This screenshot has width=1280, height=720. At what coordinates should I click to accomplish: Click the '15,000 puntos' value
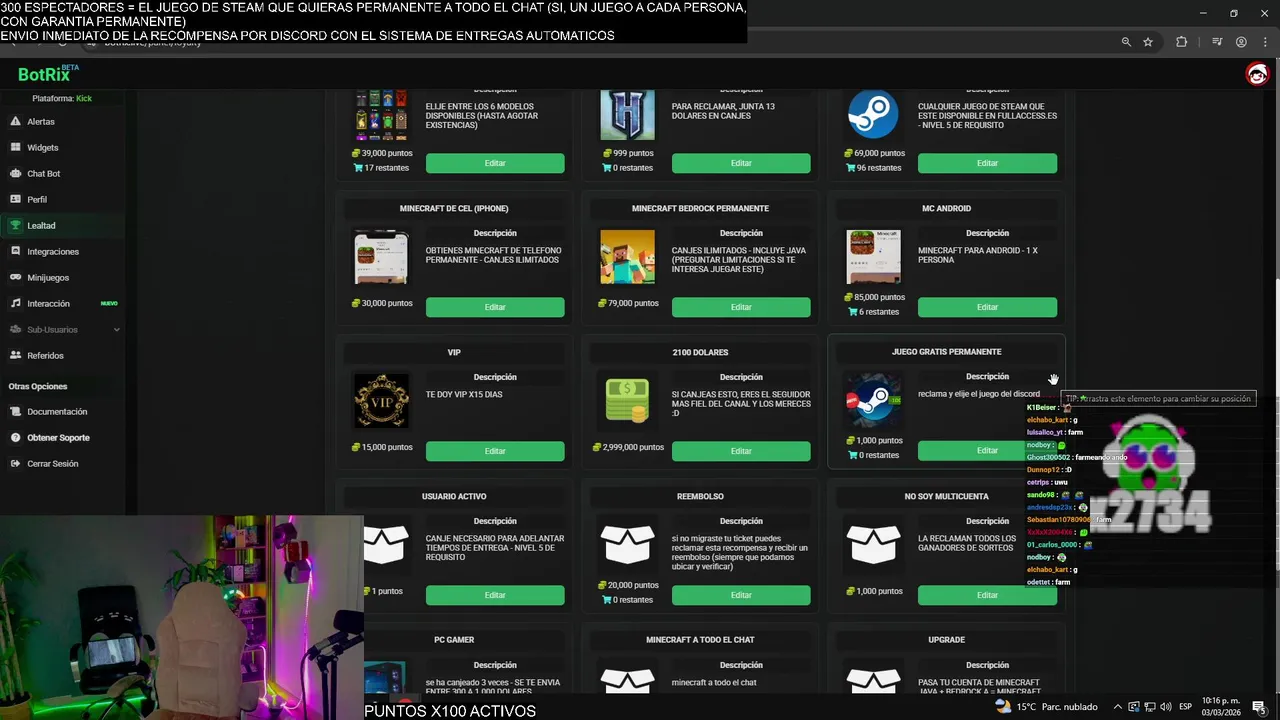click(387, 447)
